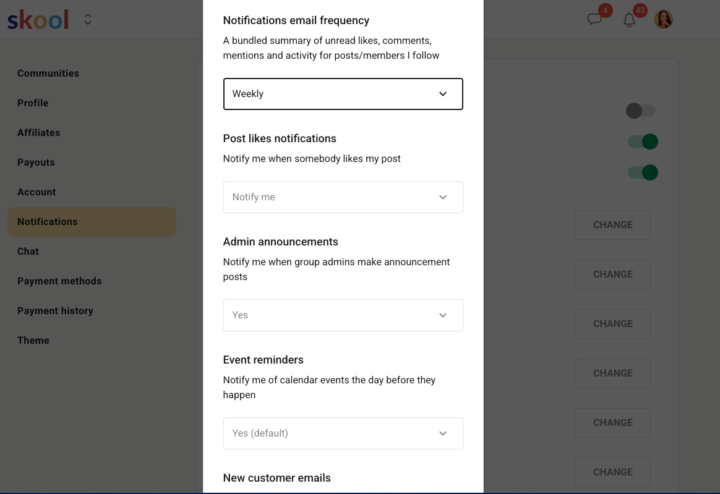Image resolution: width=720 pixels, height=494 pixels.
Task: Open the Admin announcements dropdown
Action: [x=342, y=315]
